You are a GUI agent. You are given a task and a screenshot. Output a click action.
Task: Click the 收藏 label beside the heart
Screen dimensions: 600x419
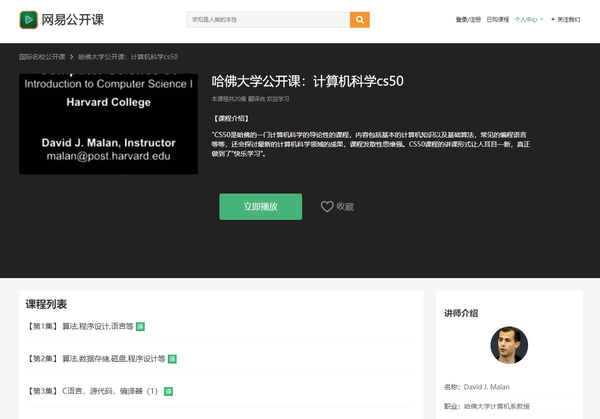click(345, 207)
